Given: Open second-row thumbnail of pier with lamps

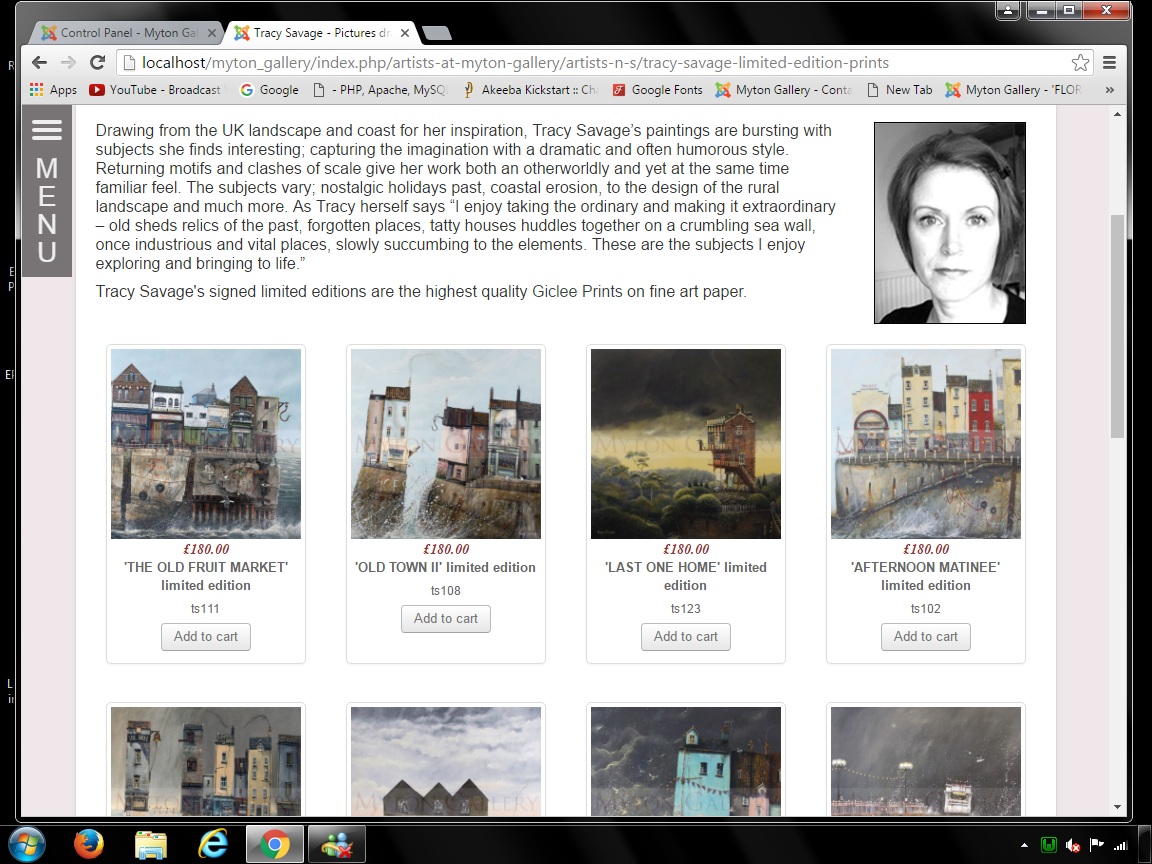Looking at the screenshot, I should (x=926, y=761).
